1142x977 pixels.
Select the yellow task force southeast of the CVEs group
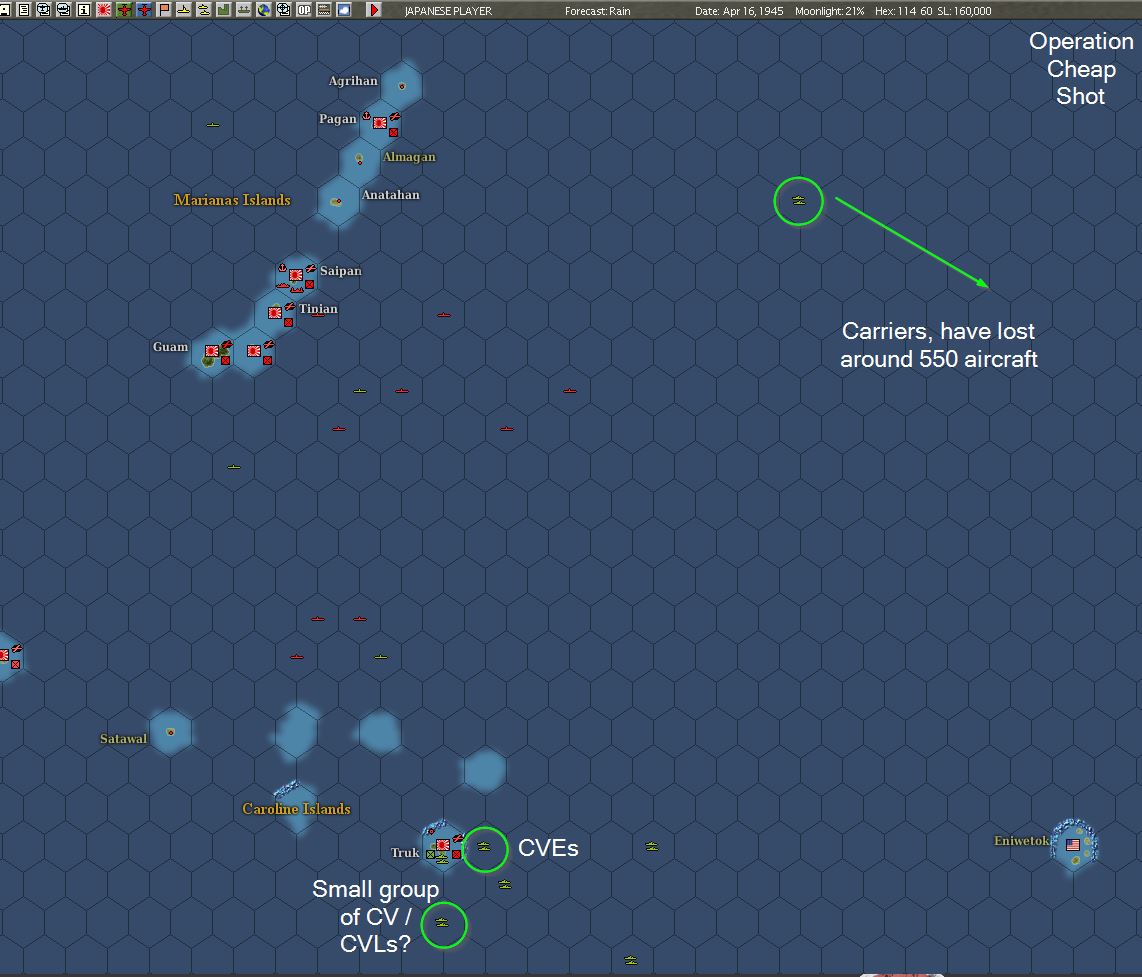point(505,884)
